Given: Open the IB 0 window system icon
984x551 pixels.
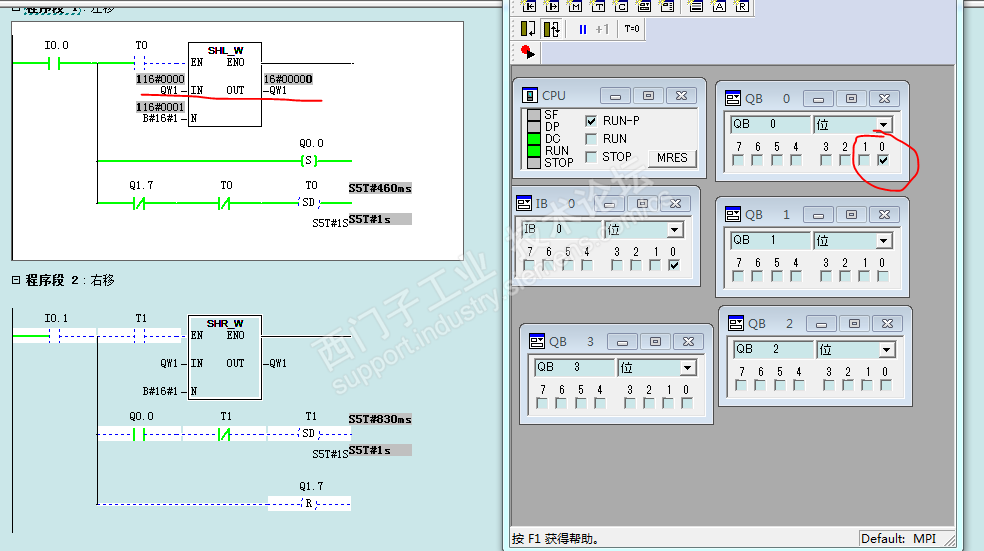Looking at the screenshot, I should coord(523,203).
